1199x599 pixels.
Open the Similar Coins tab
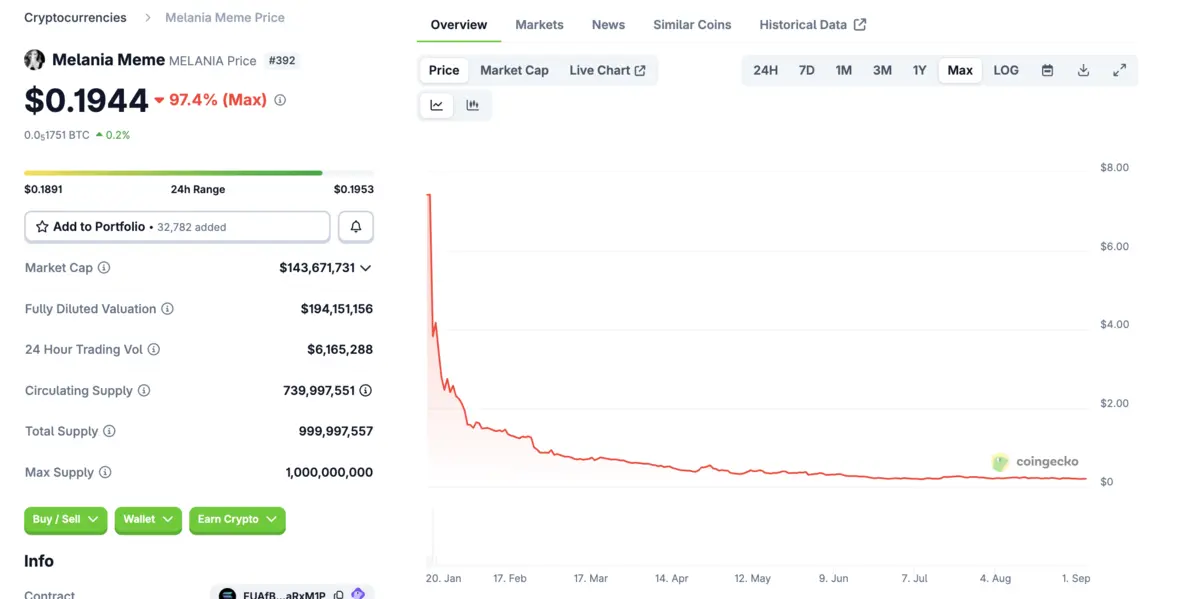(692, 25)
